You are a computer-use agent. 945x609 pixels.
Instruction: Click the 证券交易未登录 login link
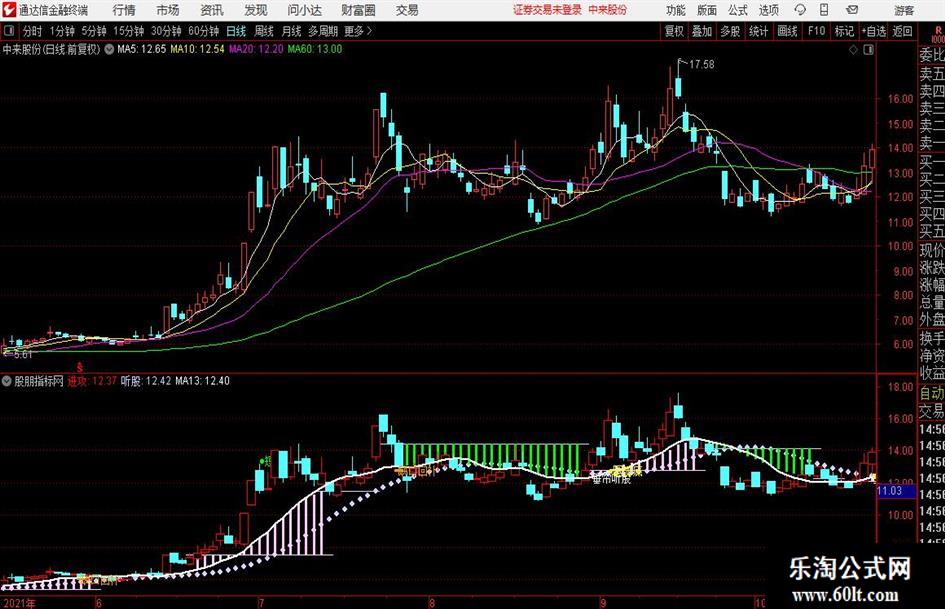click(547, 10)
